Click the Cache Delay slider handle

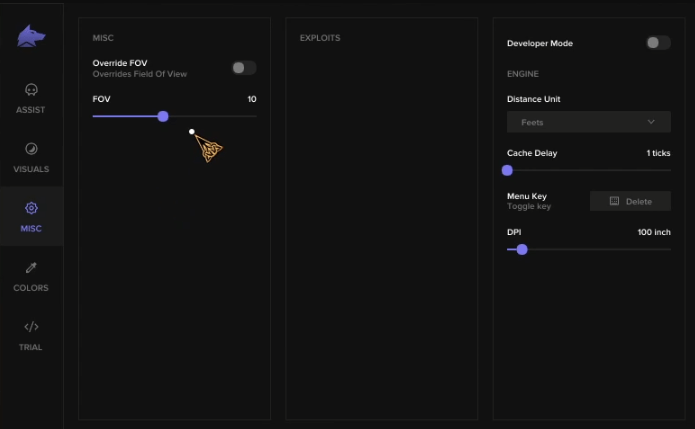point(507,170)
